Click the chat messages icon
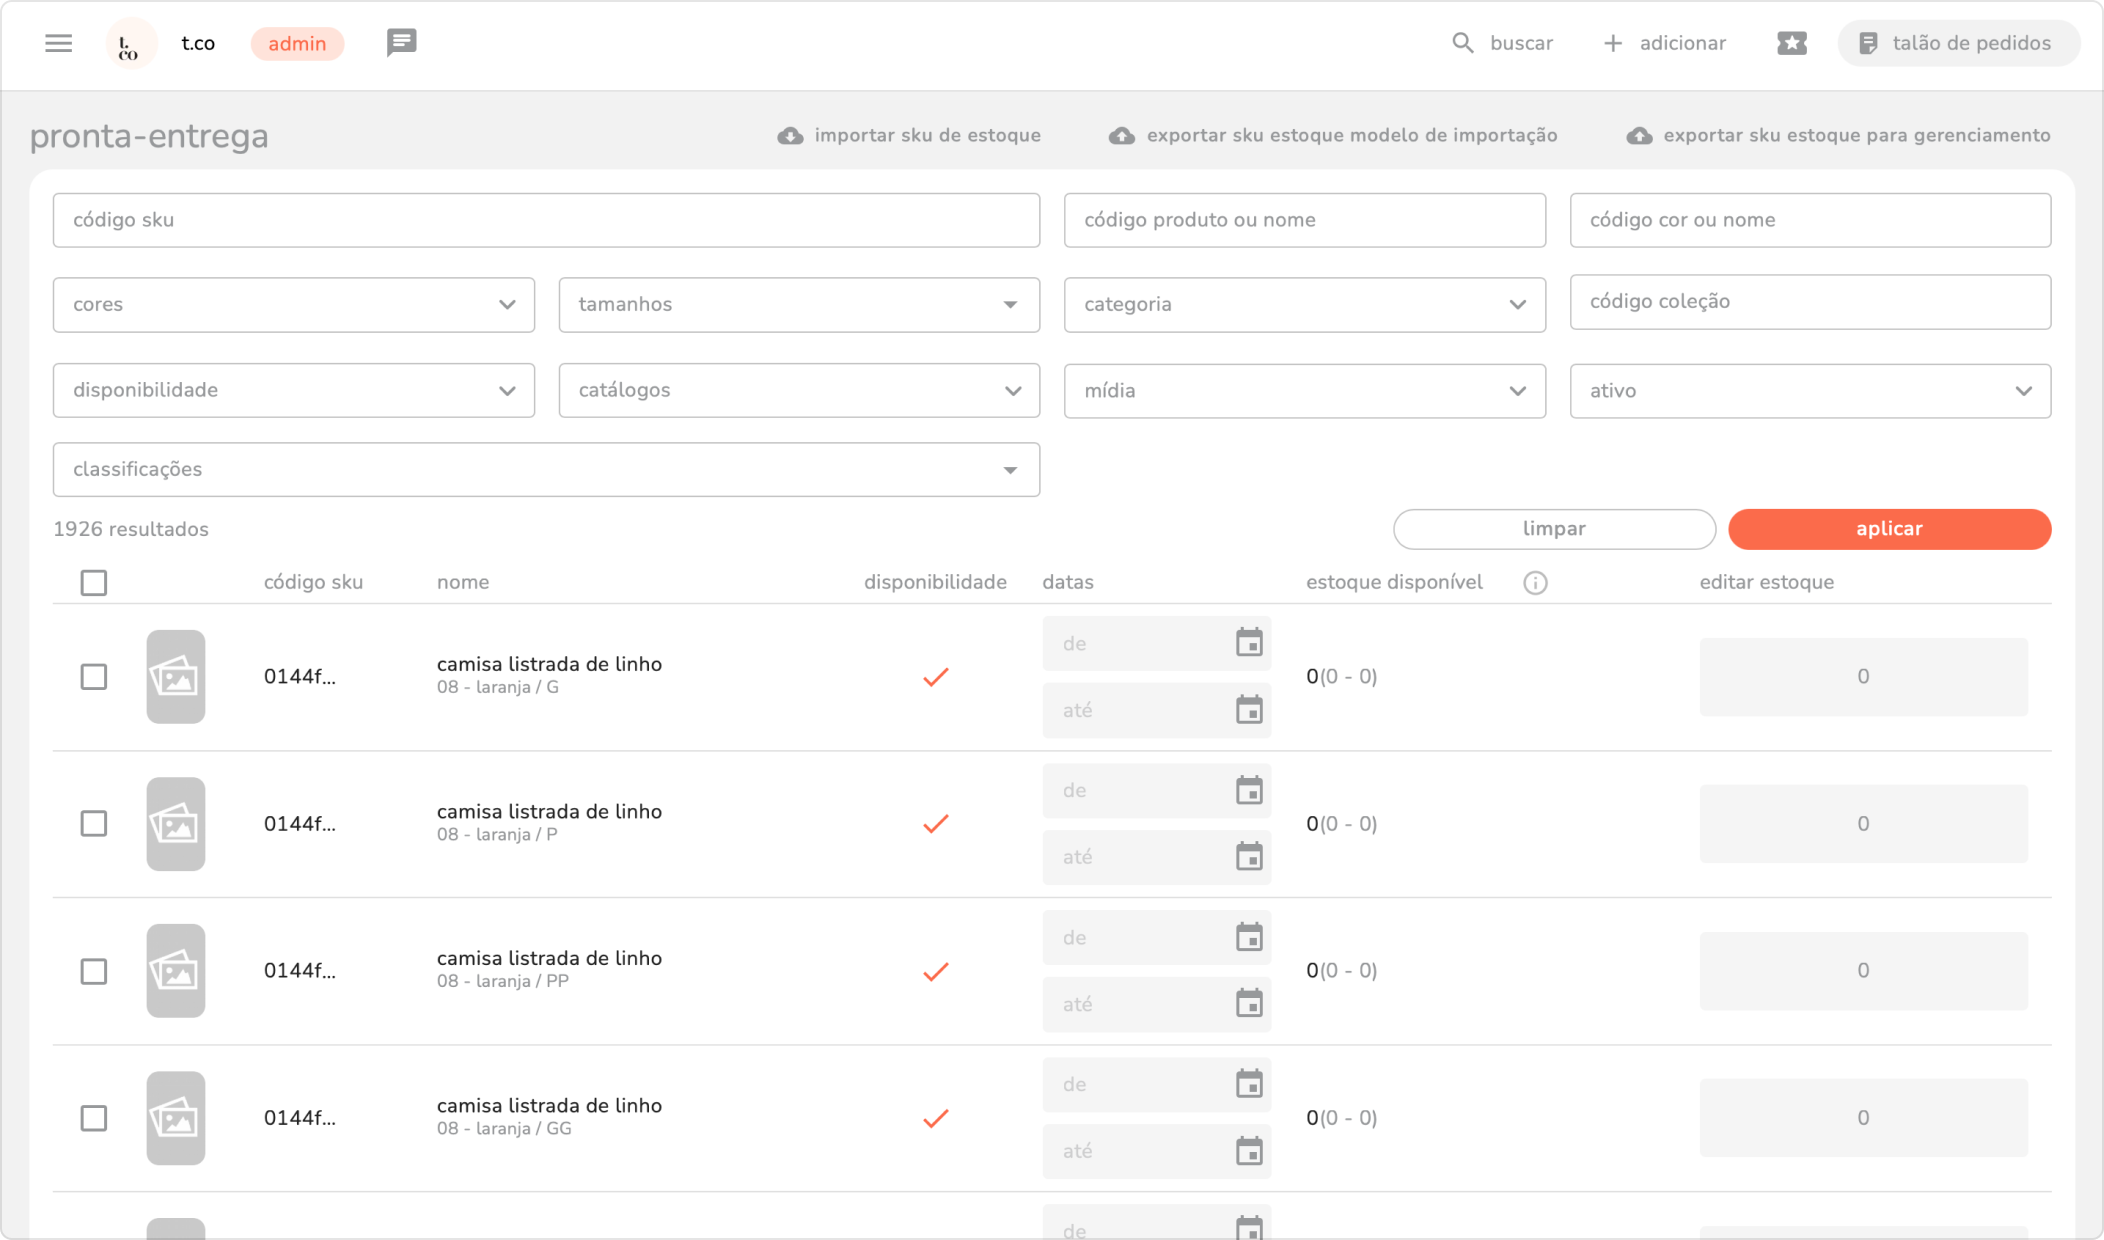Viewport: 2104px width, 1240px height. click(401, 42)
